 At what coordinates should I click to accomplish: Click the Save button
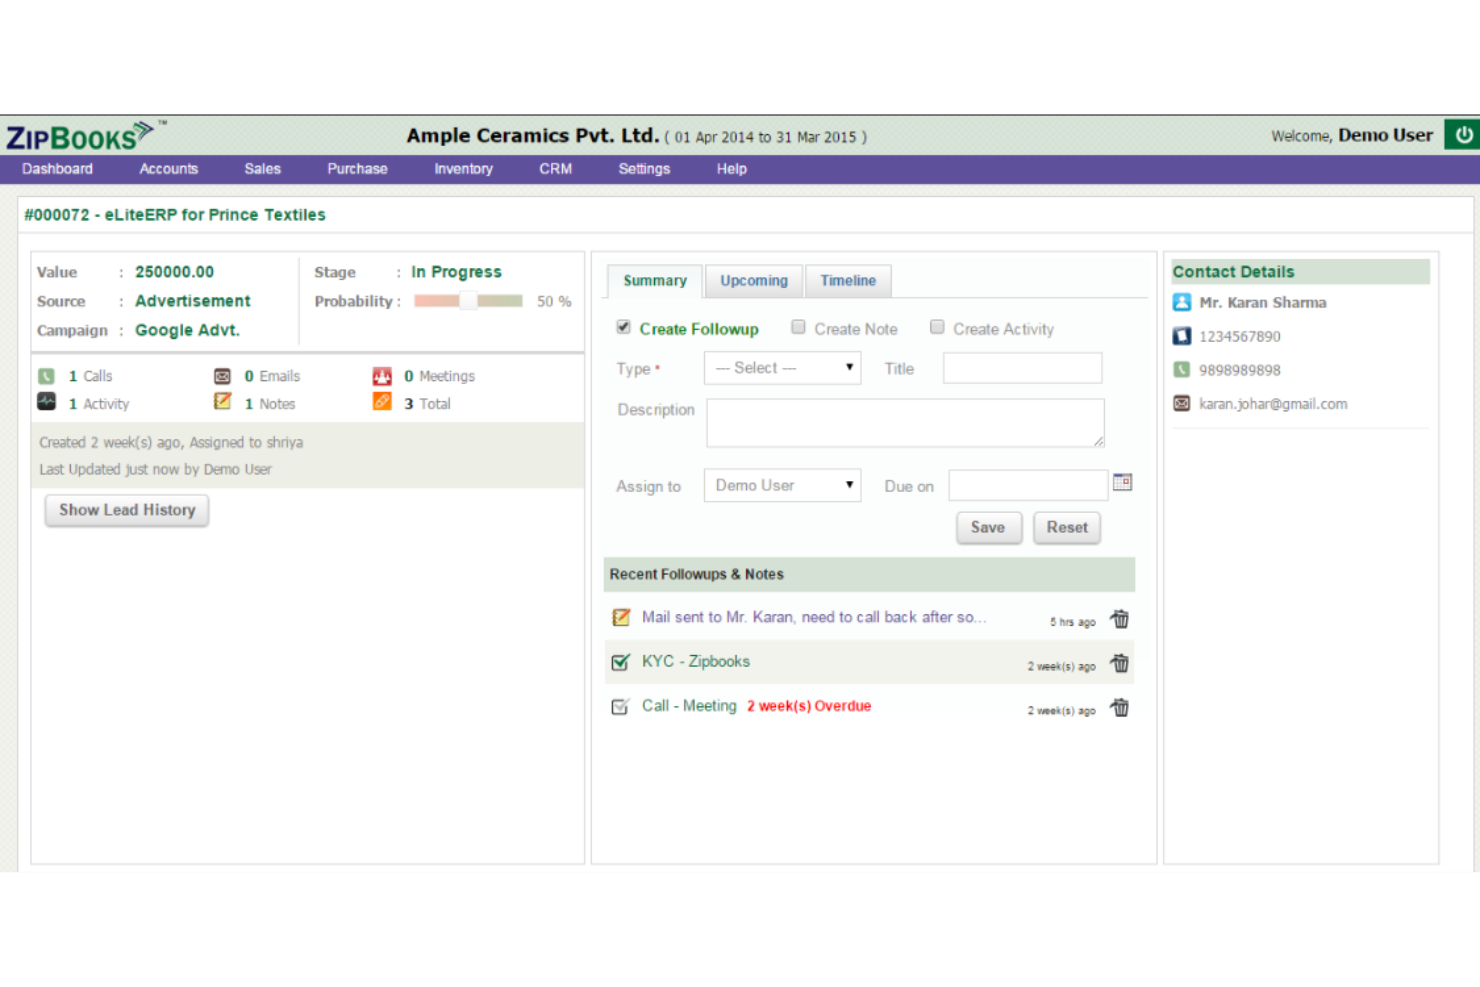(988, 528)
